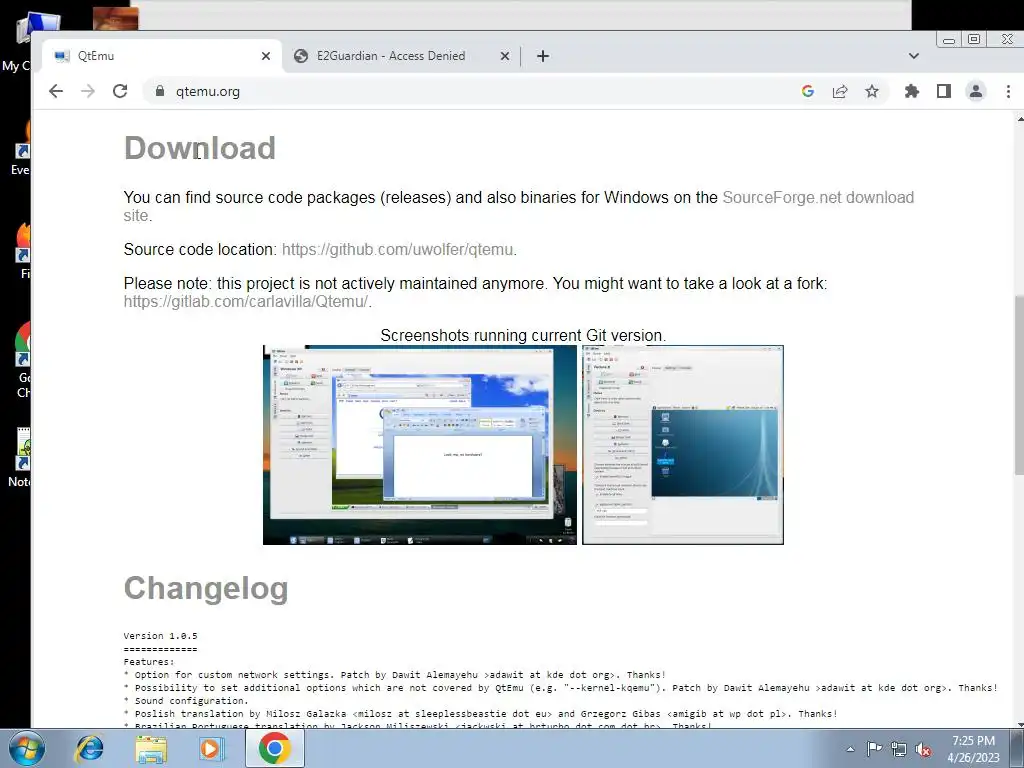Reload the qtemu.org page
The width and height of the screenshot is (1024, 768).
(x=120, y=91)
